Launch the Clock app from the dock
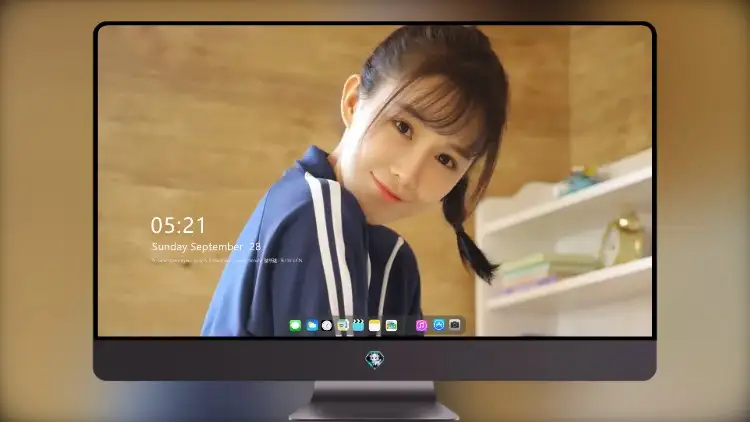750x422 pixels. click(327, 326)
